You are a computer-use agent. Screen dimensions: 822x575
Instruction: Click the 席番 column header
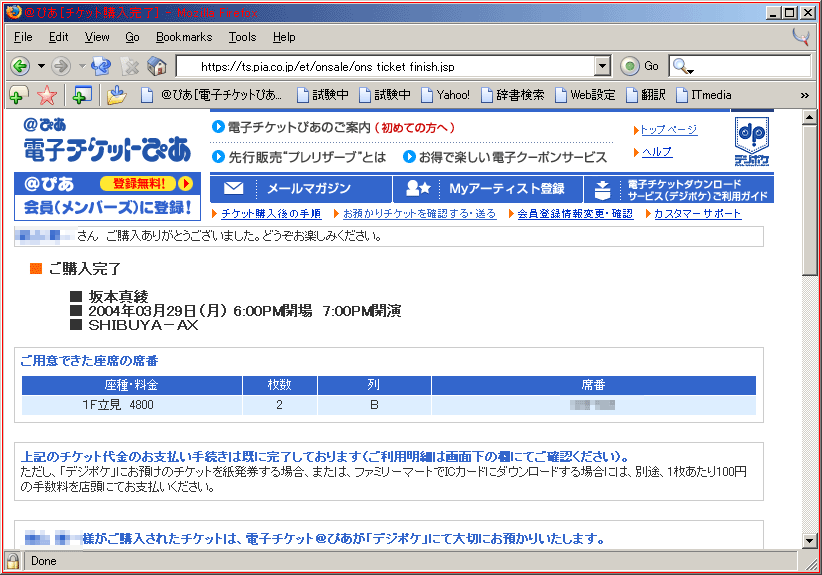point(593,385)
